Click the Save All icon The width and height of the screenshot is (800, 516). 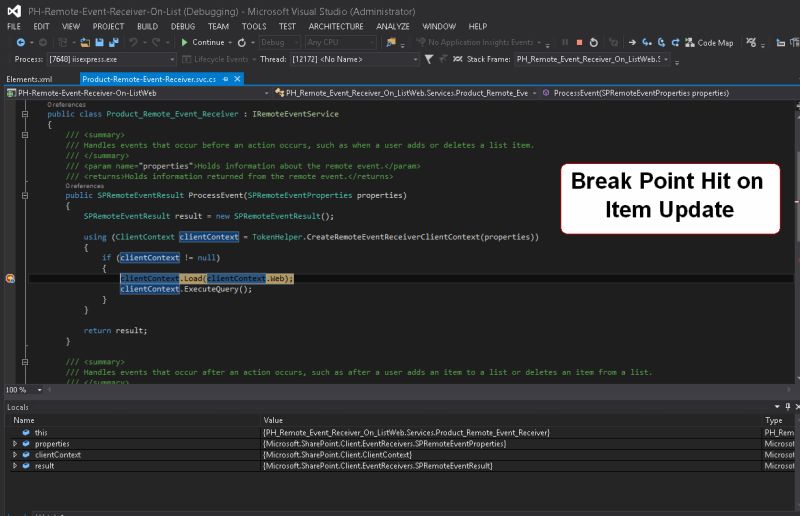coord(114,42)
